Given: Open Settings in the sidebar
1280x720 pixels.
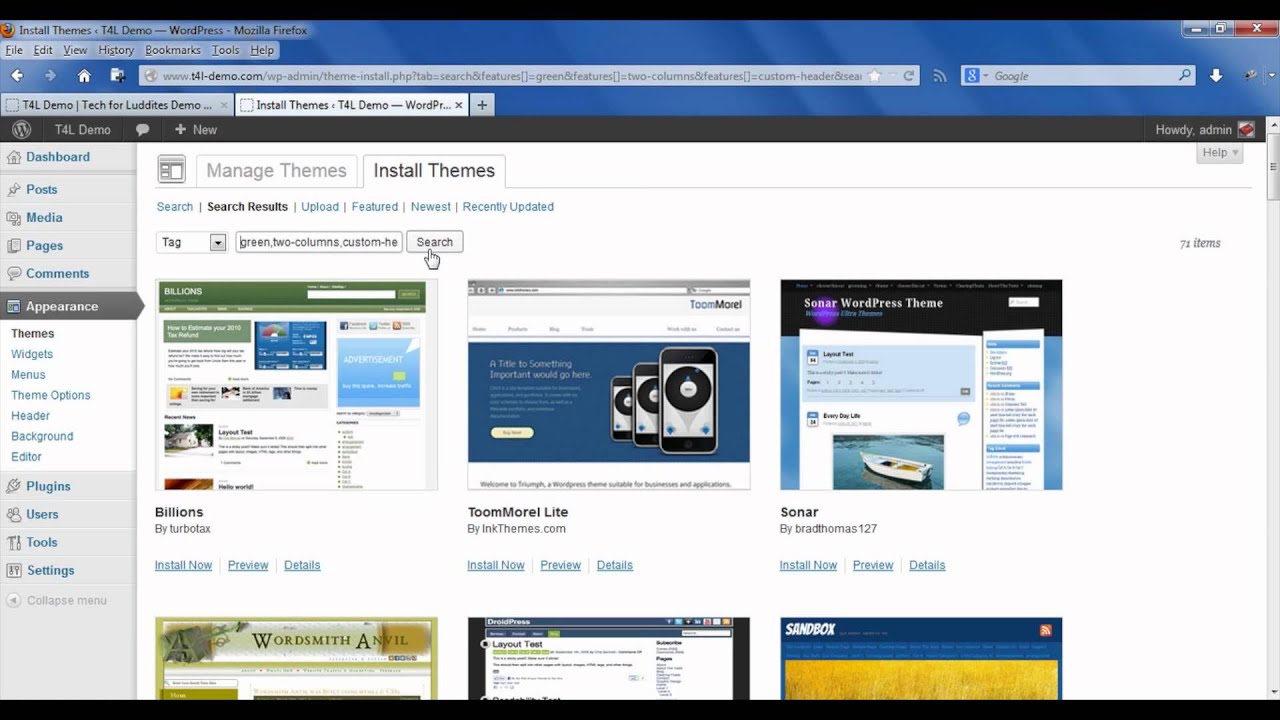Looking at the screenshot, I should [x=50, y=570].
